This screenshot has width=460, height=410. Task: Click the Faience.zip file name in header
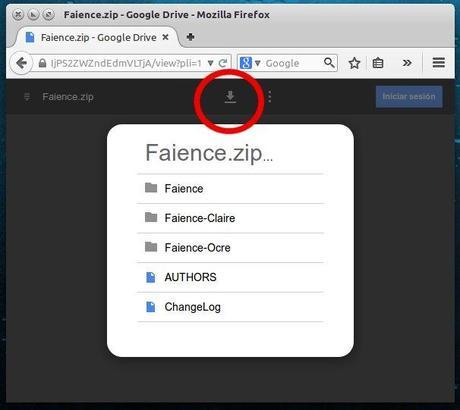coord(68,97)
